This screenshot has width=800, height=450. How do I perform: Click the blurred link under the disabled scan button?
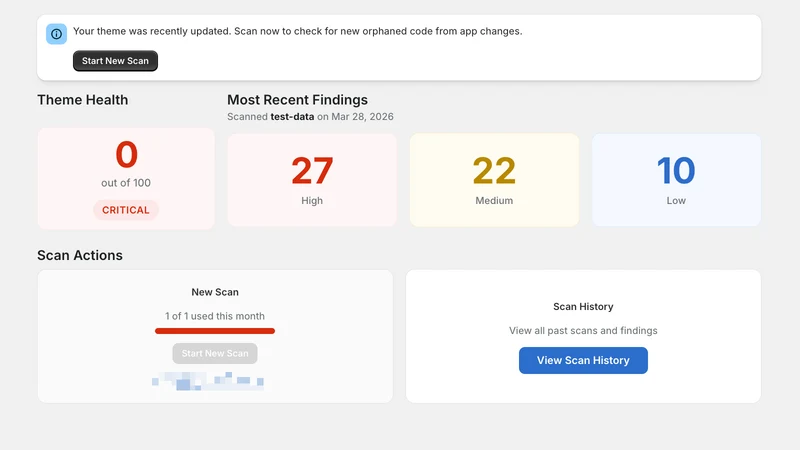pos(208,381)
